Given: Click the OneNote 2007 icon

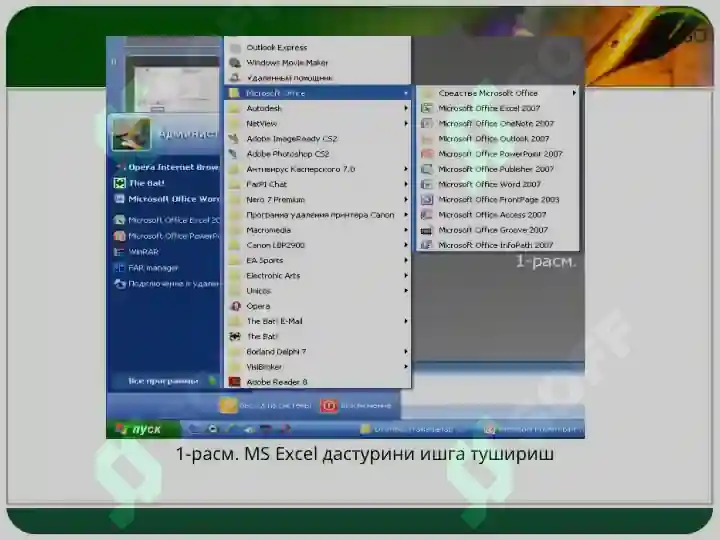Looking at the screenshot, I should (x=427, y=124).
